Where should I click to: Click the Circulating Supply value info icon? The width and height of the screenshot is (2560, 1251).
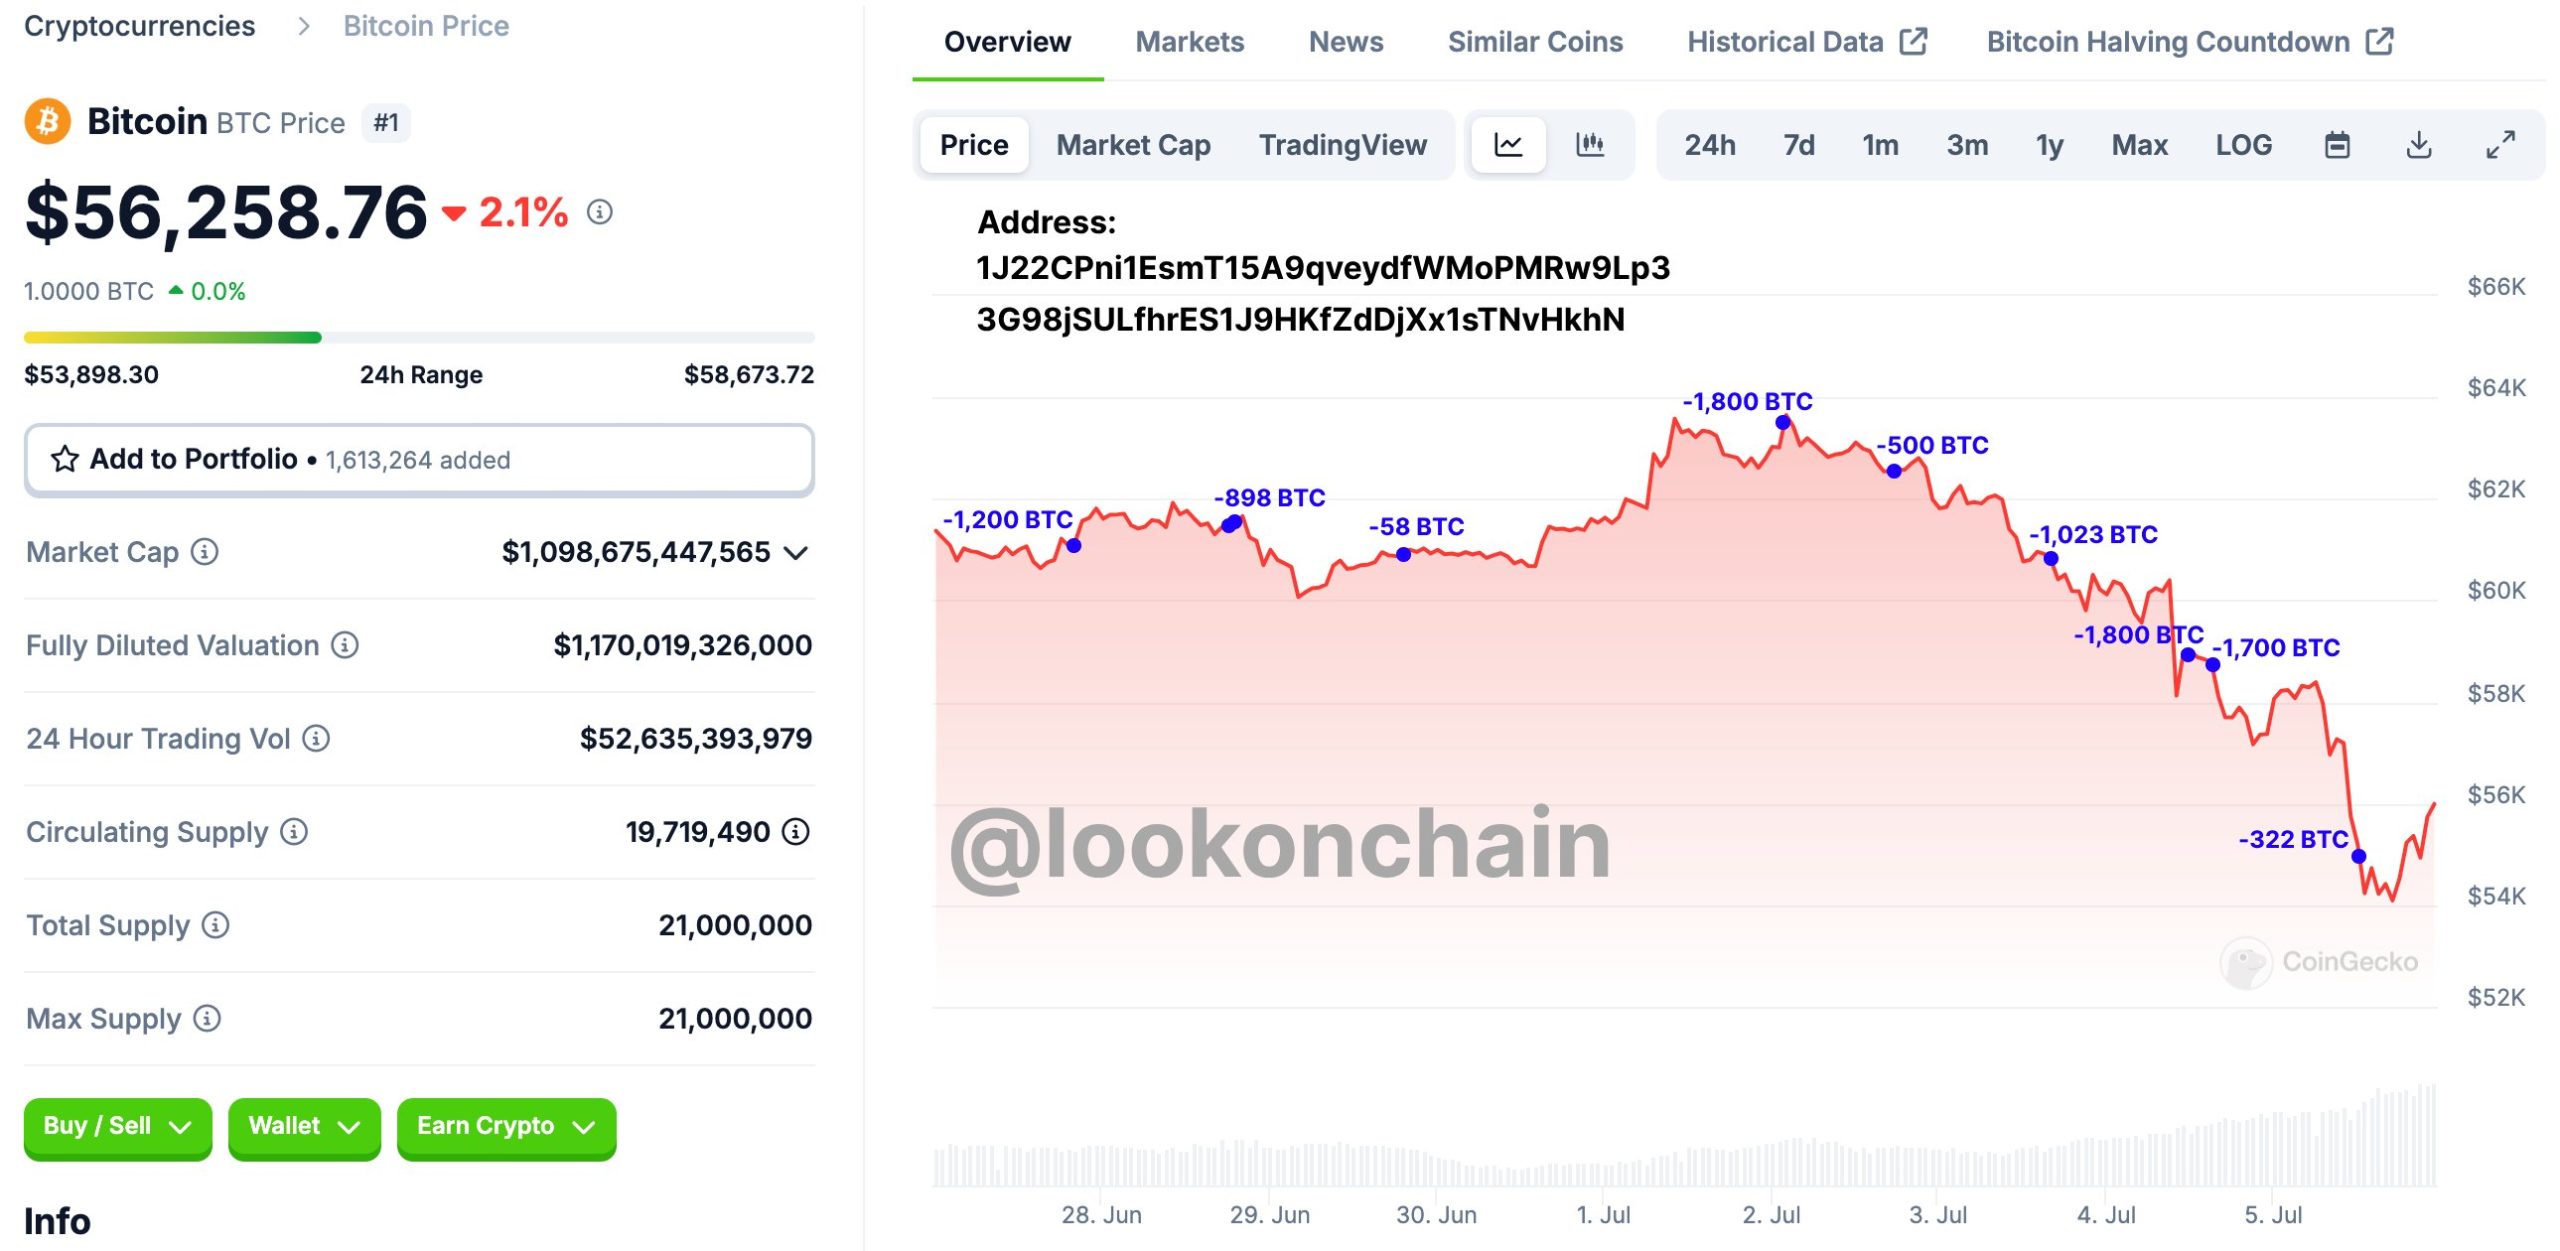tap(796, 832)
